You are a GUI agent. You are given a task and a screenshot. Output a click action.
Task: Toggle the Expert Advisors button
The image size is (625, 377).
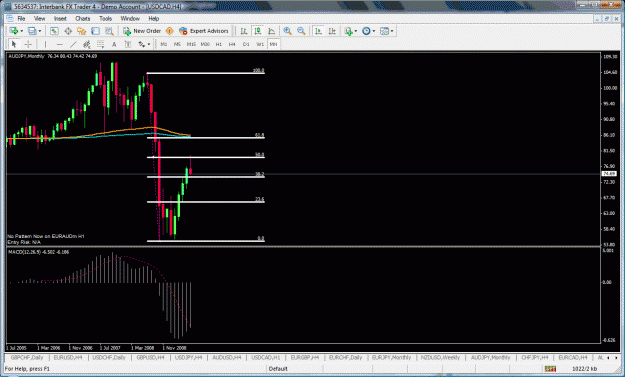coord(204,31)
